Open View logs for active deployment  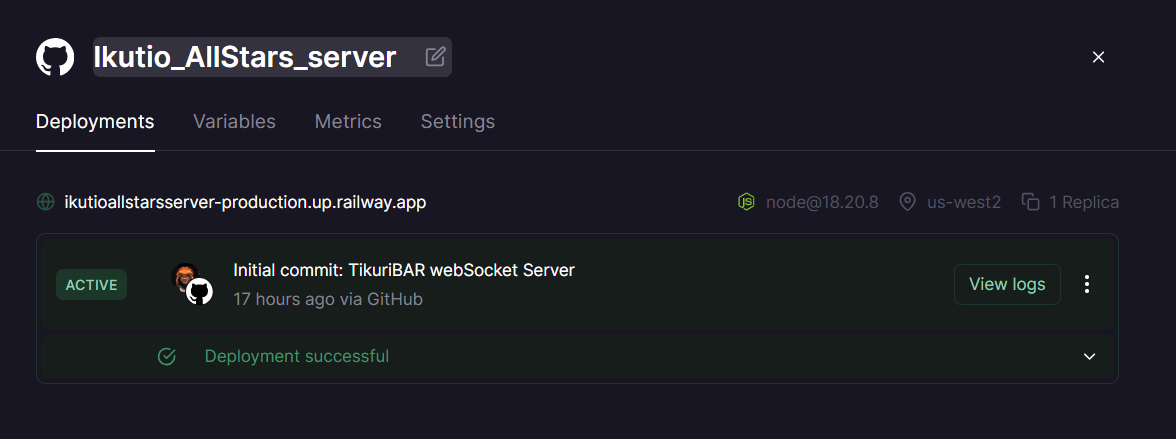(x=1007, y=284)
